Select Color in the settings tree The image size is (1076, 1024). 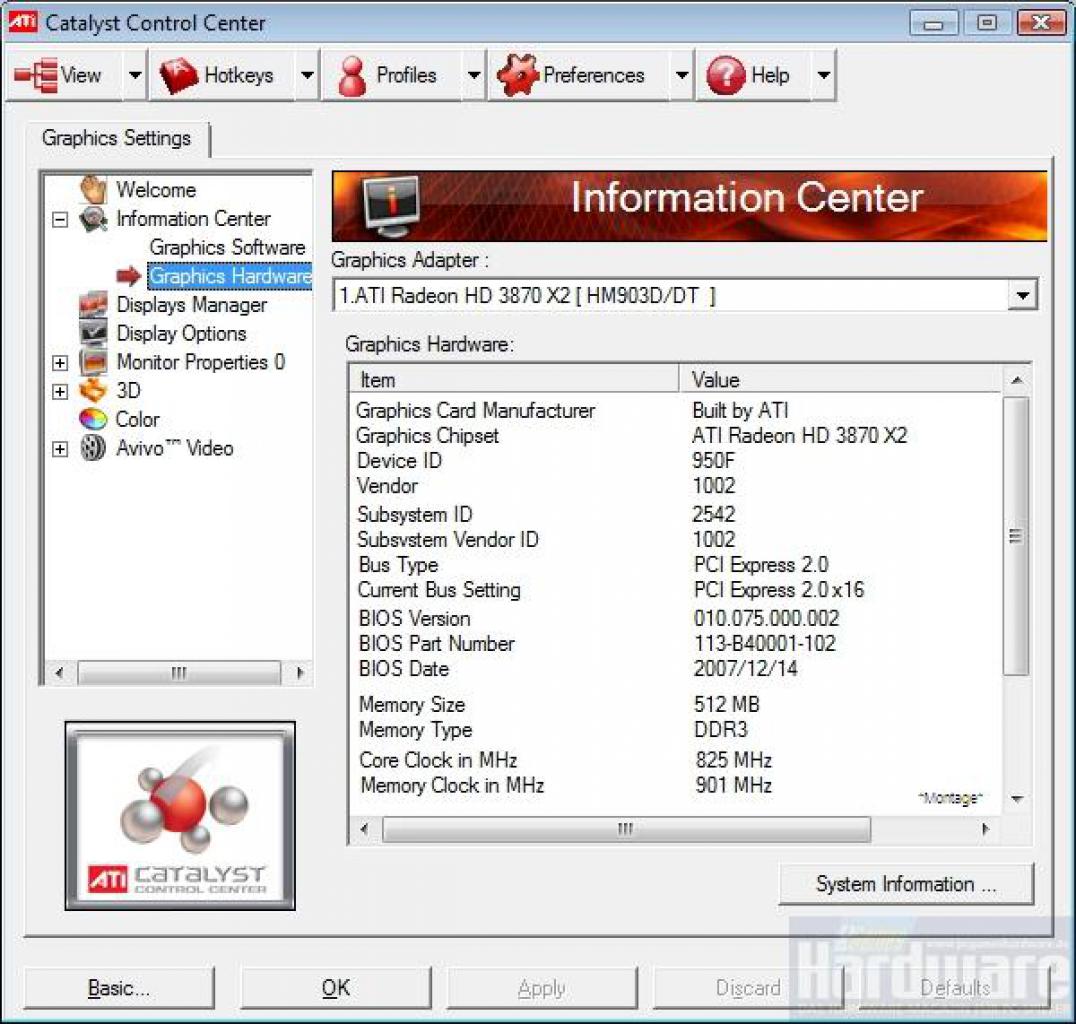tap(137, 419)
